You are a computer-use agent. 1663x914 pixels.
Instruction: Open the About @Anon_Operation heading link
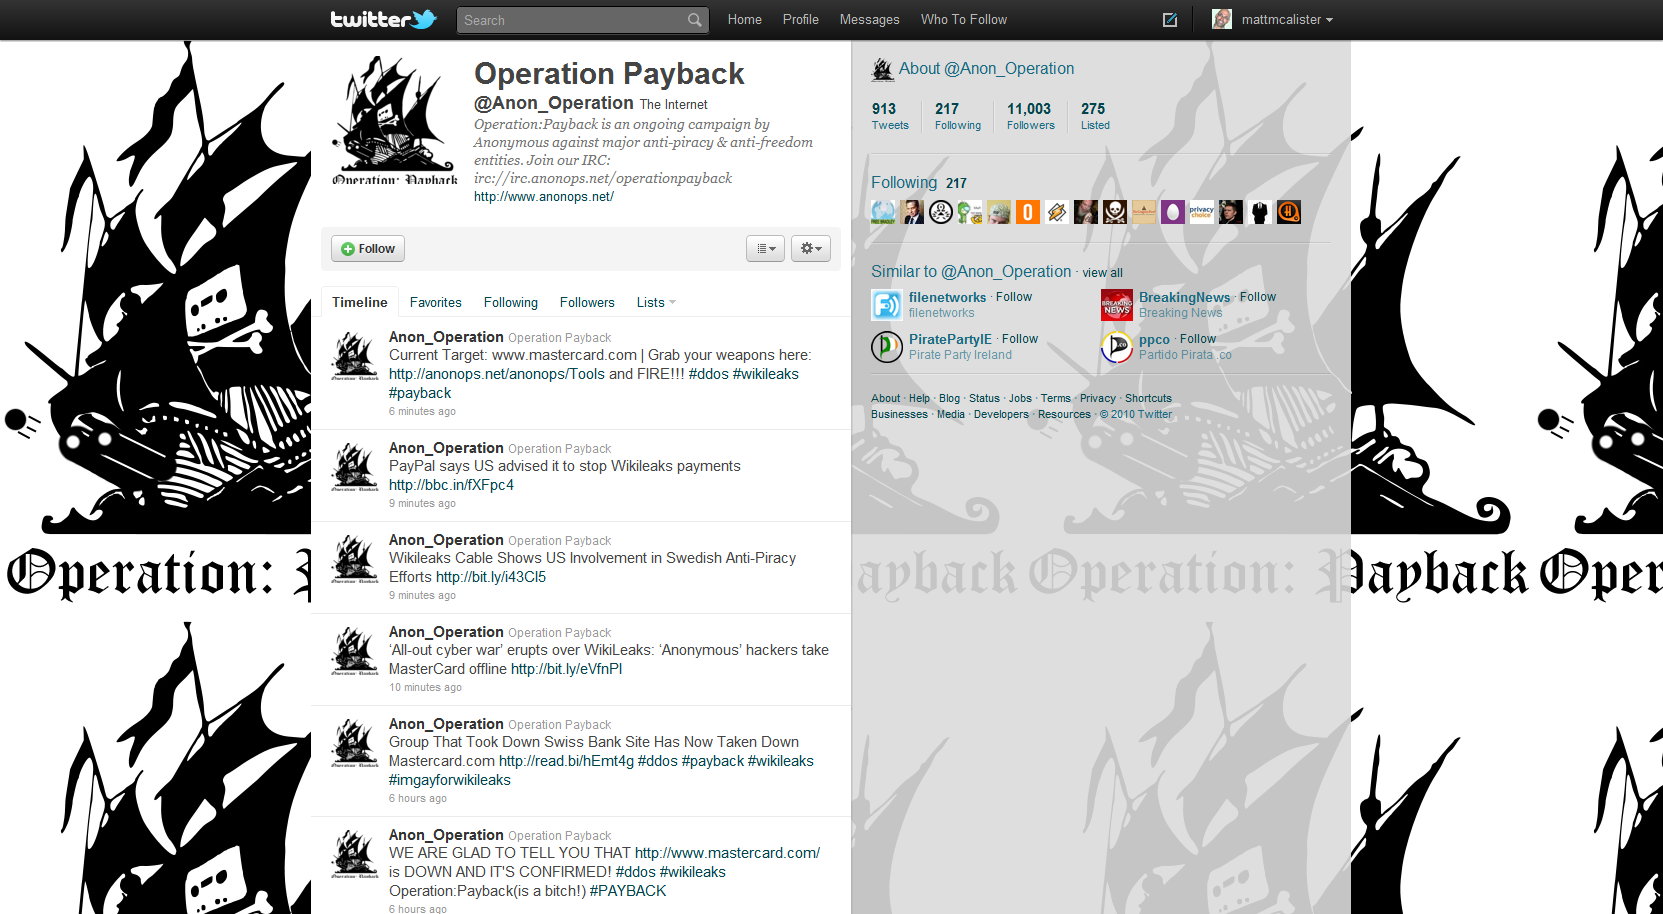pos(986,69)
